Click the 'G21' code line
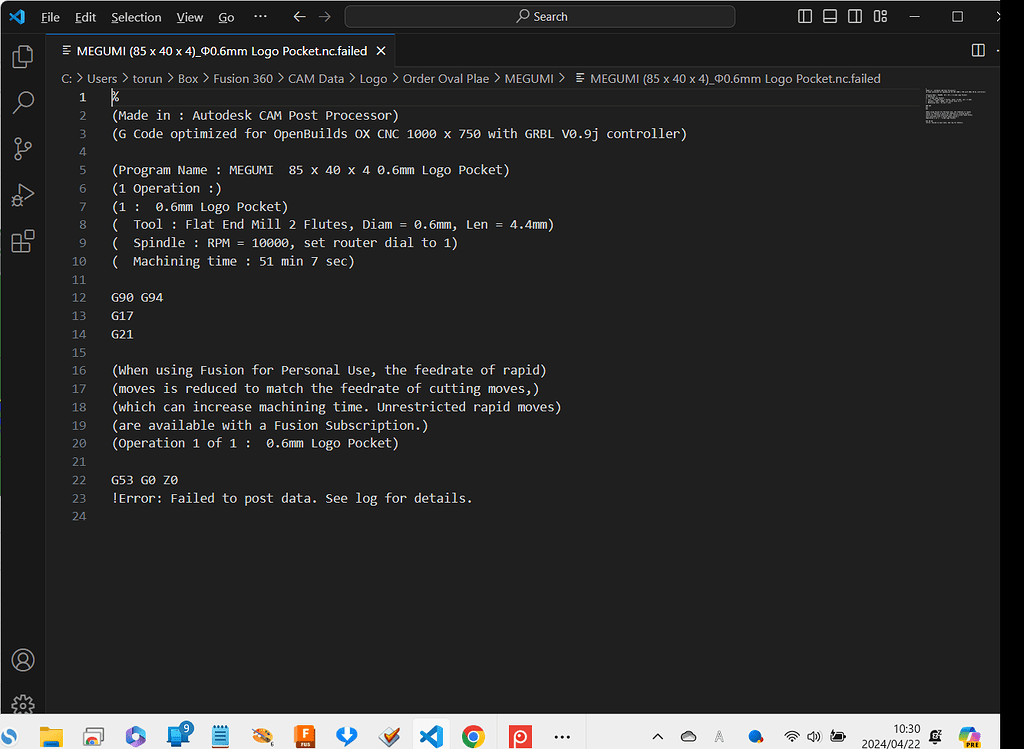This screenshot has height=749, width=1024. [x=122, y=334]
